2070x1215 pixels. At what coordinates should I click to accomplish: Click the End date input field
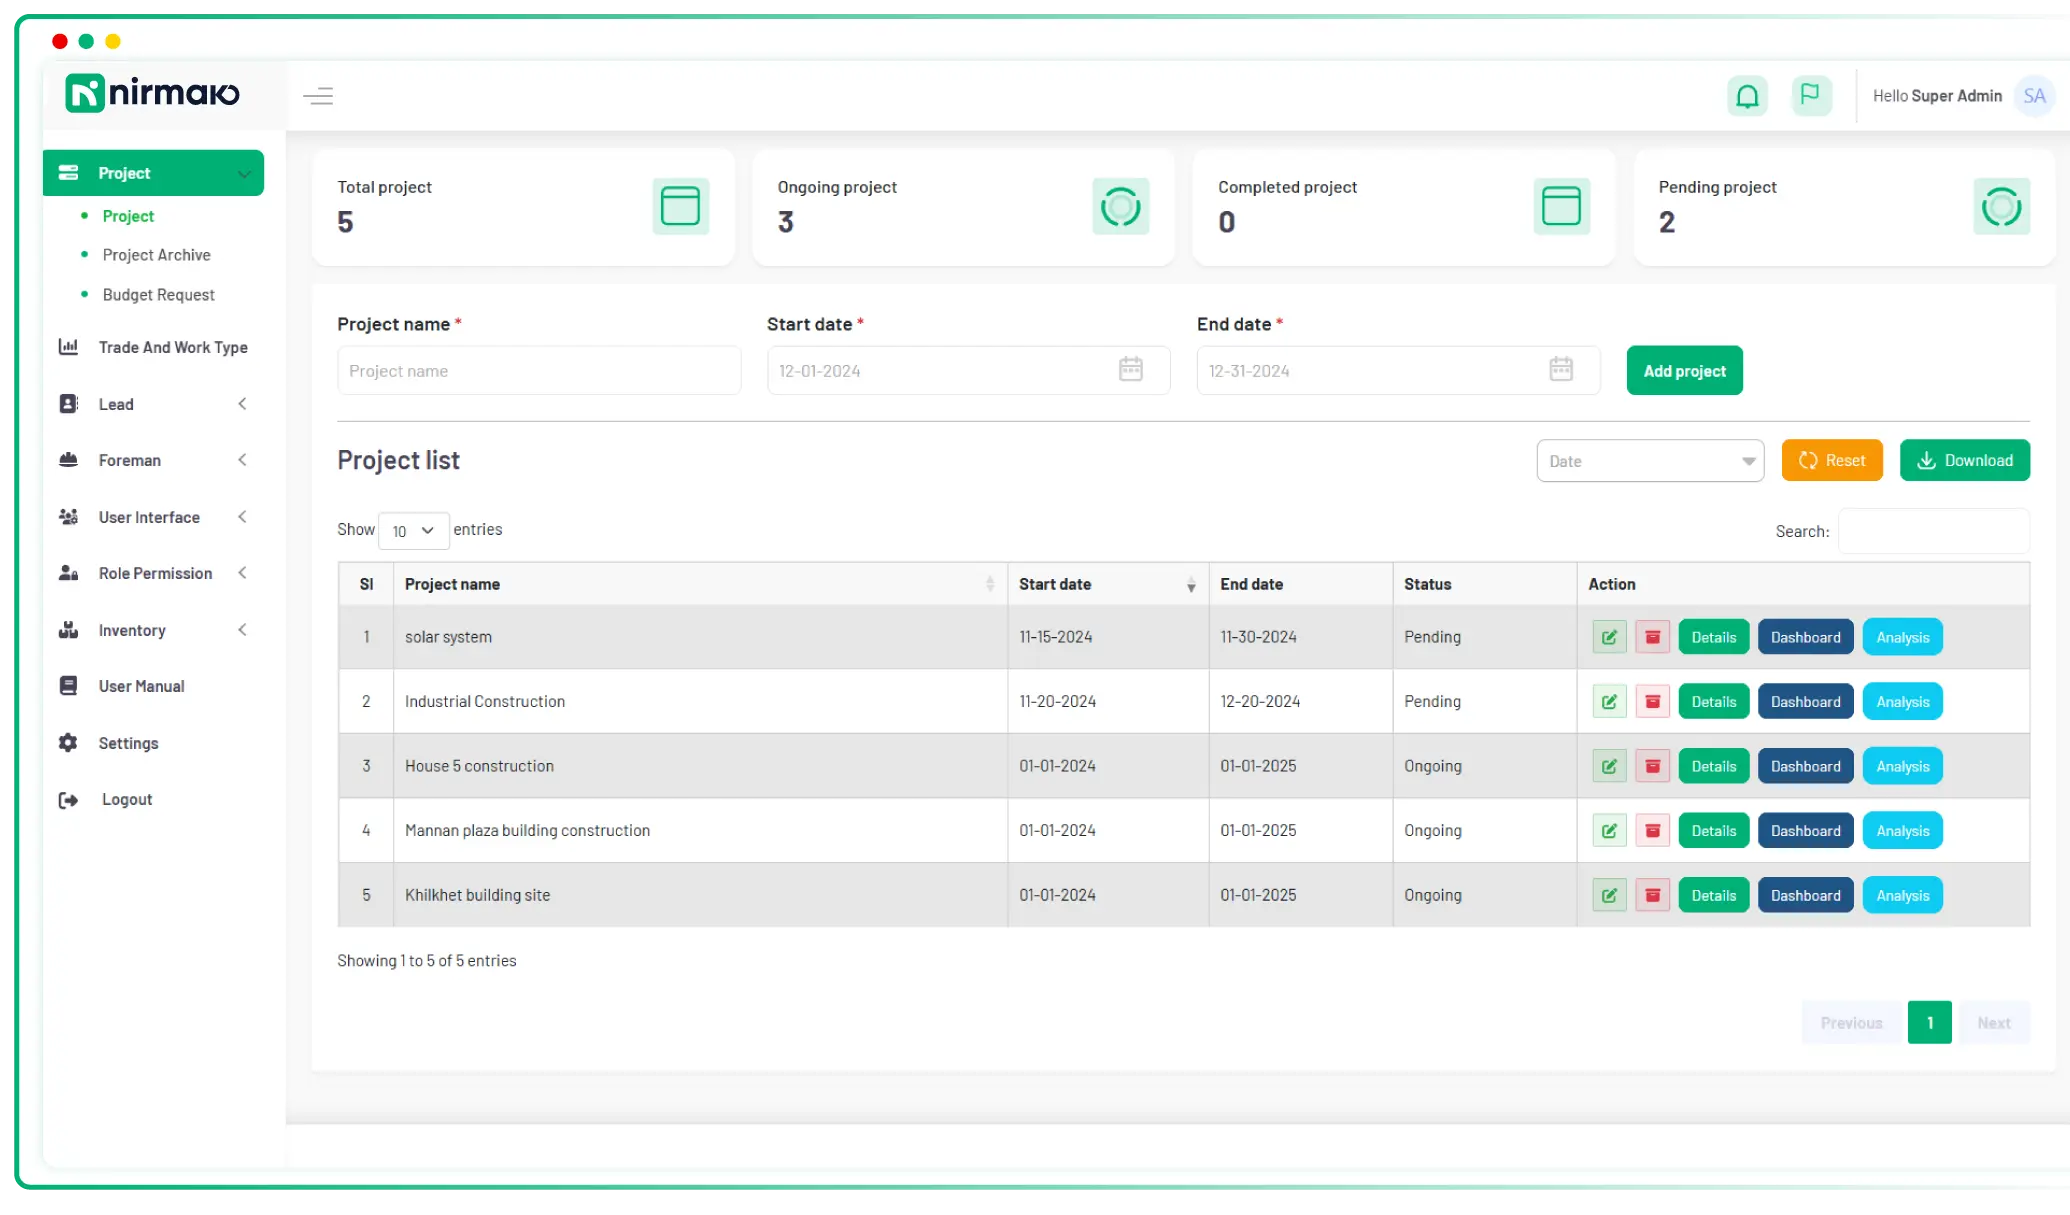(x=1398, y=371)
